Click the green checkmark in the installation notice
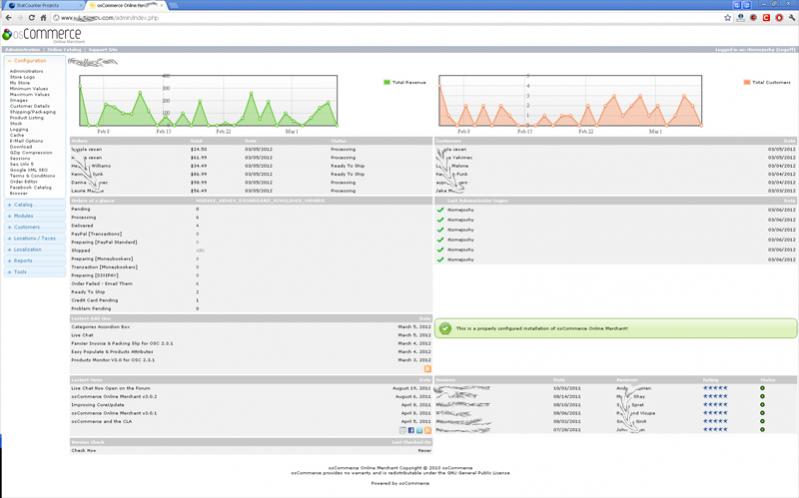 click(445, 327)
